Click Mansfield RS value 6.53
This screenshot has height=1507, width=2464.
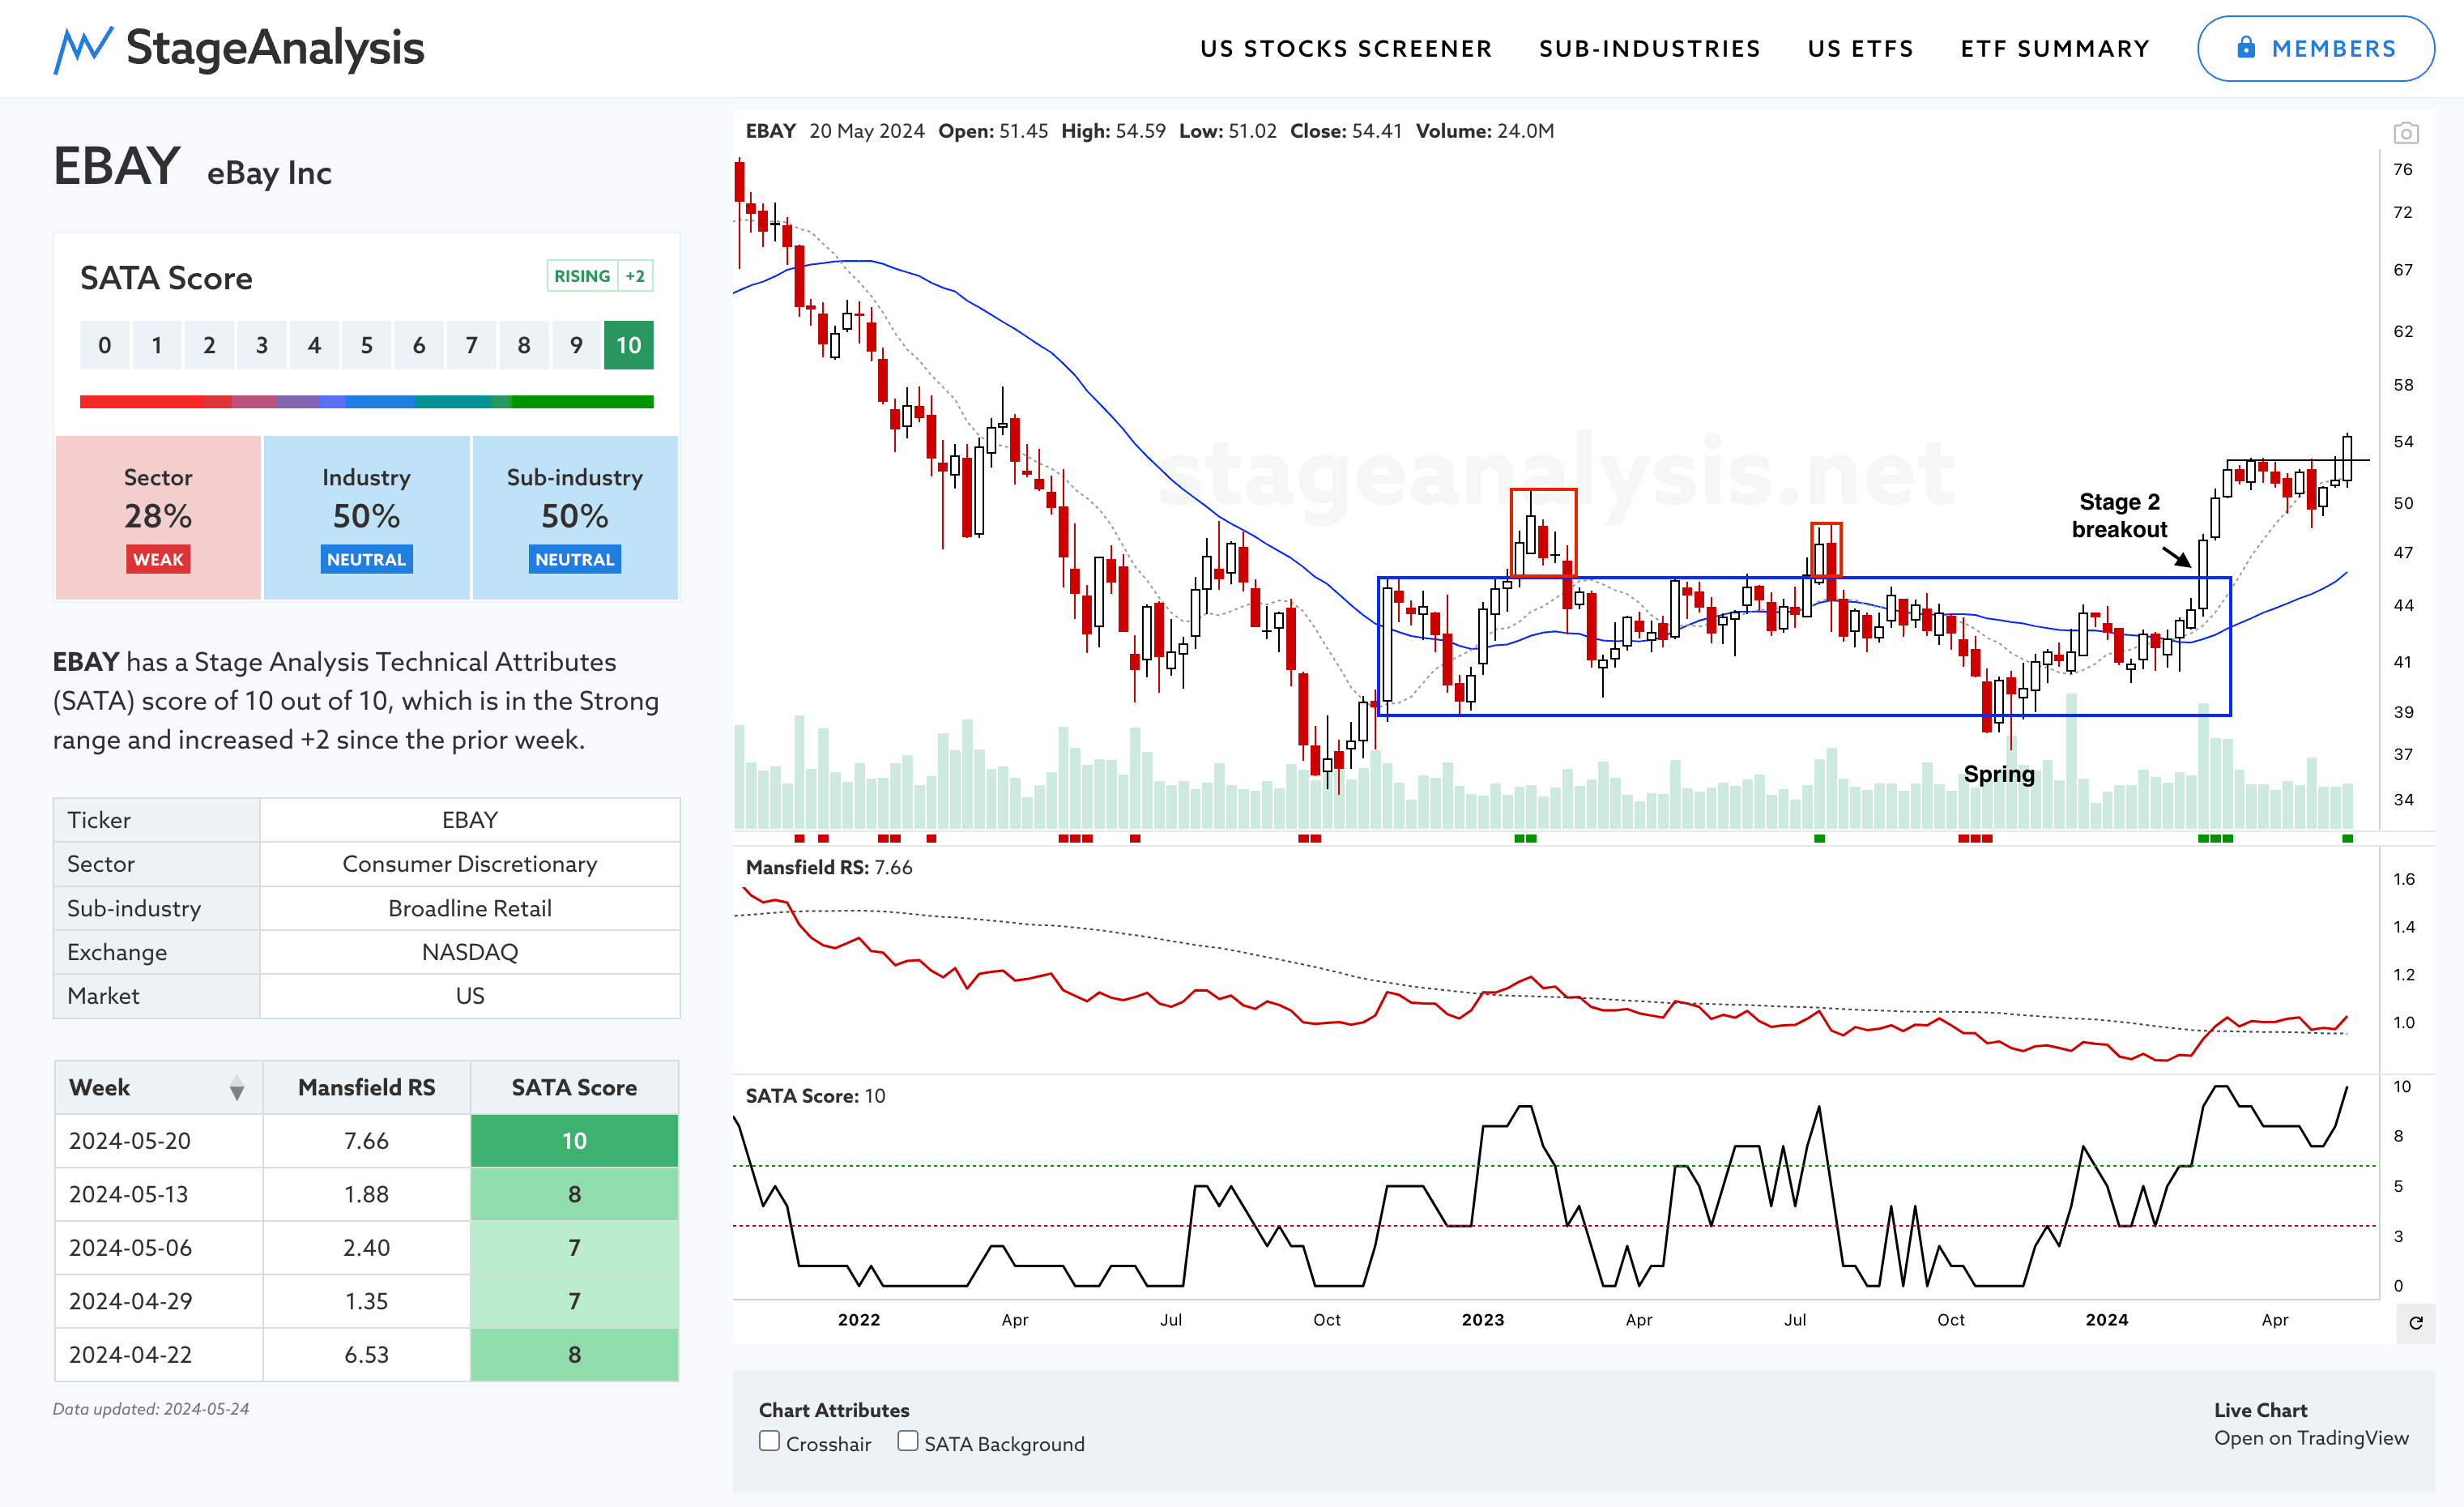[367, 1355]
